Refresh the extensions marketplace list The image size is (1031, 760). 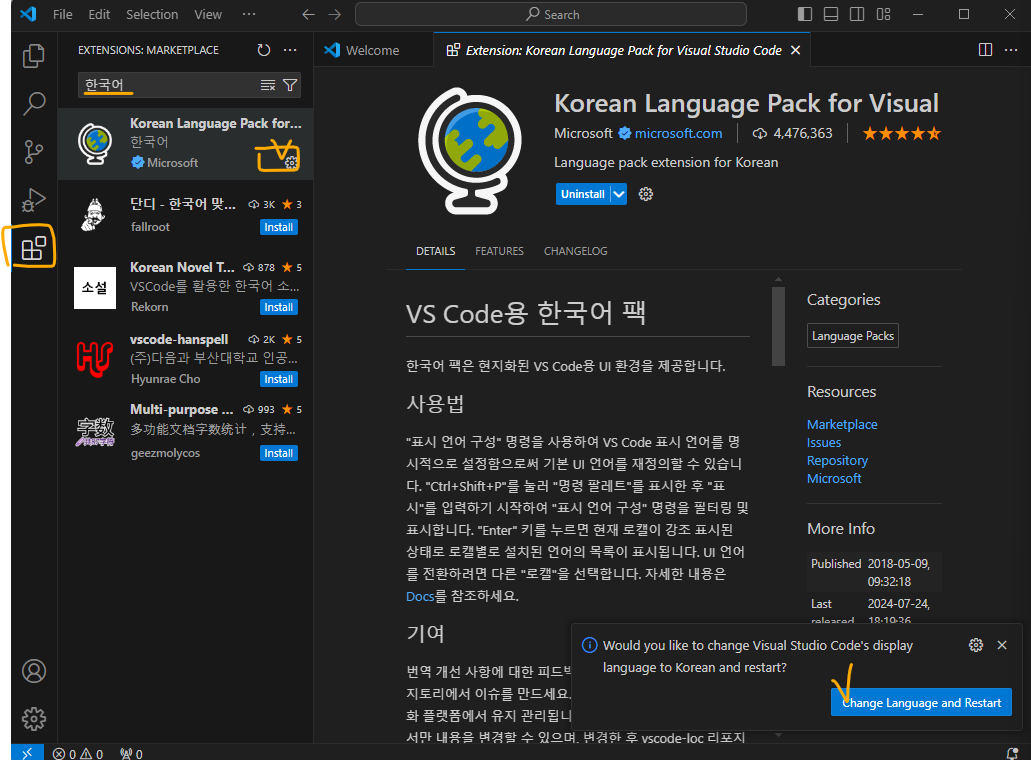264,50
